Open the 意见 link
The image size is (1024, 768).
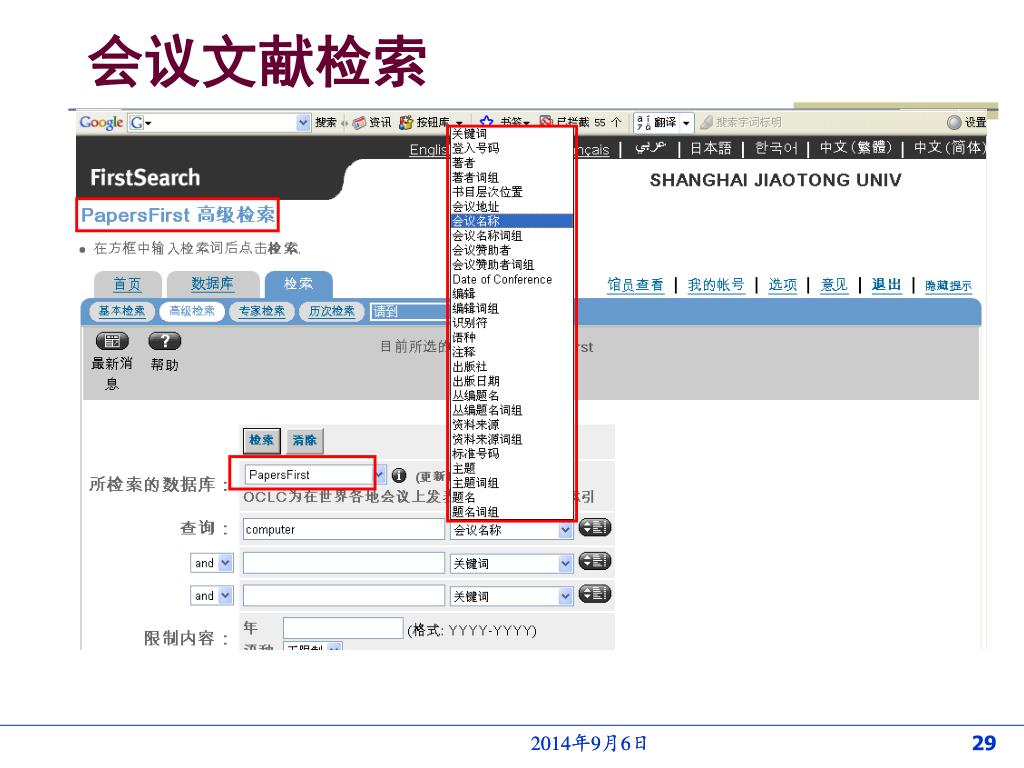coord(834,285)
